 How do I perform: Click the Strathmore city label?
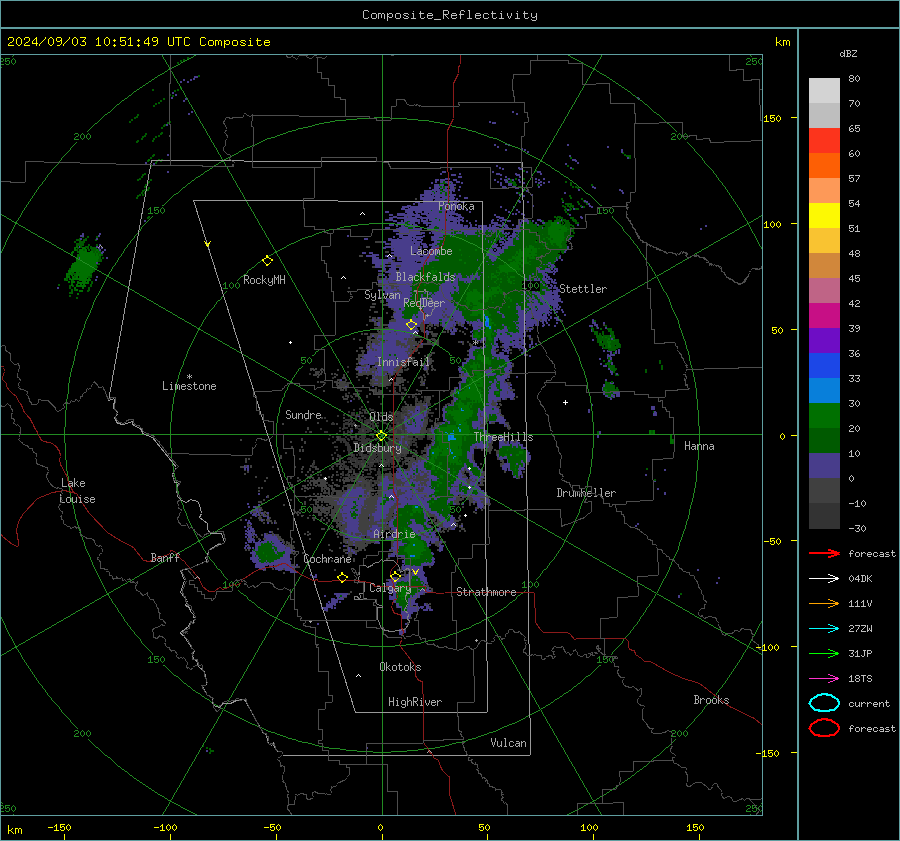click(486, 592)
